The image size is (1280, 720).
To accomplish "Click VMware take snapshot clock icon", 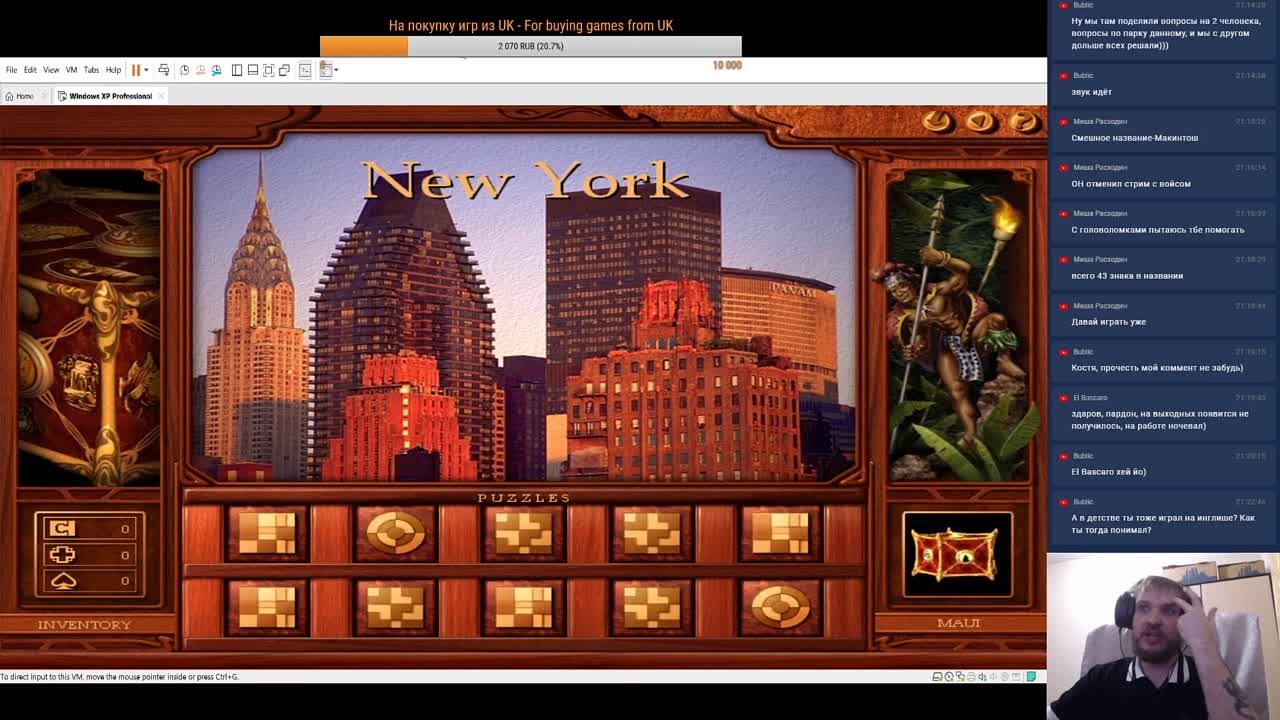I will click(184, 70).
